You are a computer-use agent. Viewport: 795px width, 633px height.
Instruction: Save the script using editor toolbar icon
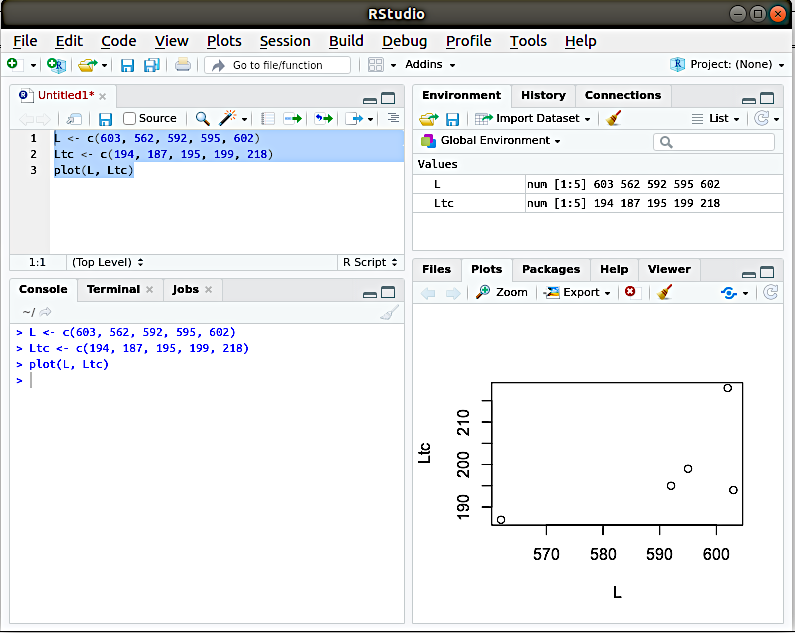pos(105,119)
